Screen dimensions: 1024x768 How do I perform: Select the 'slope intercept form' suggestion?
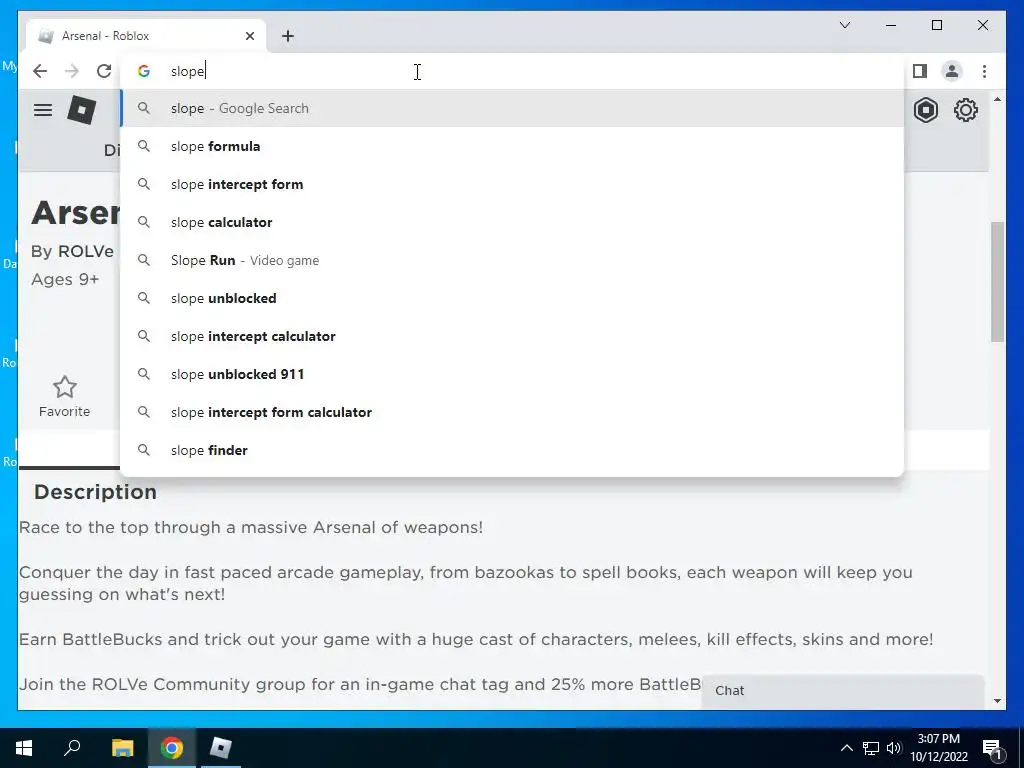pyautogui.click(x=512, y=184)
